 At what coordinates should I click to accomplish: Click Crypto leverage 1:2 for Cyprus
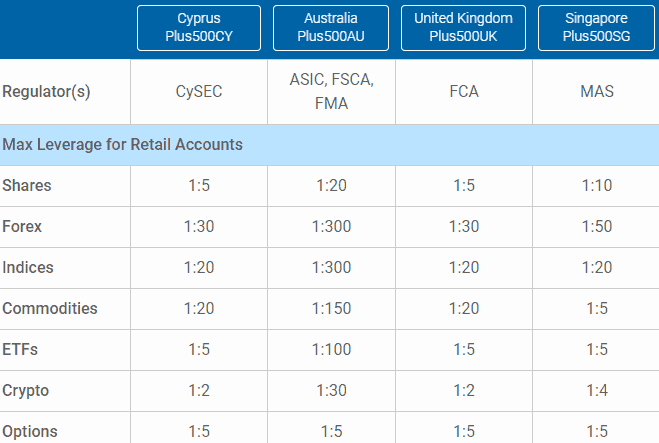click(x=199, y=390)
